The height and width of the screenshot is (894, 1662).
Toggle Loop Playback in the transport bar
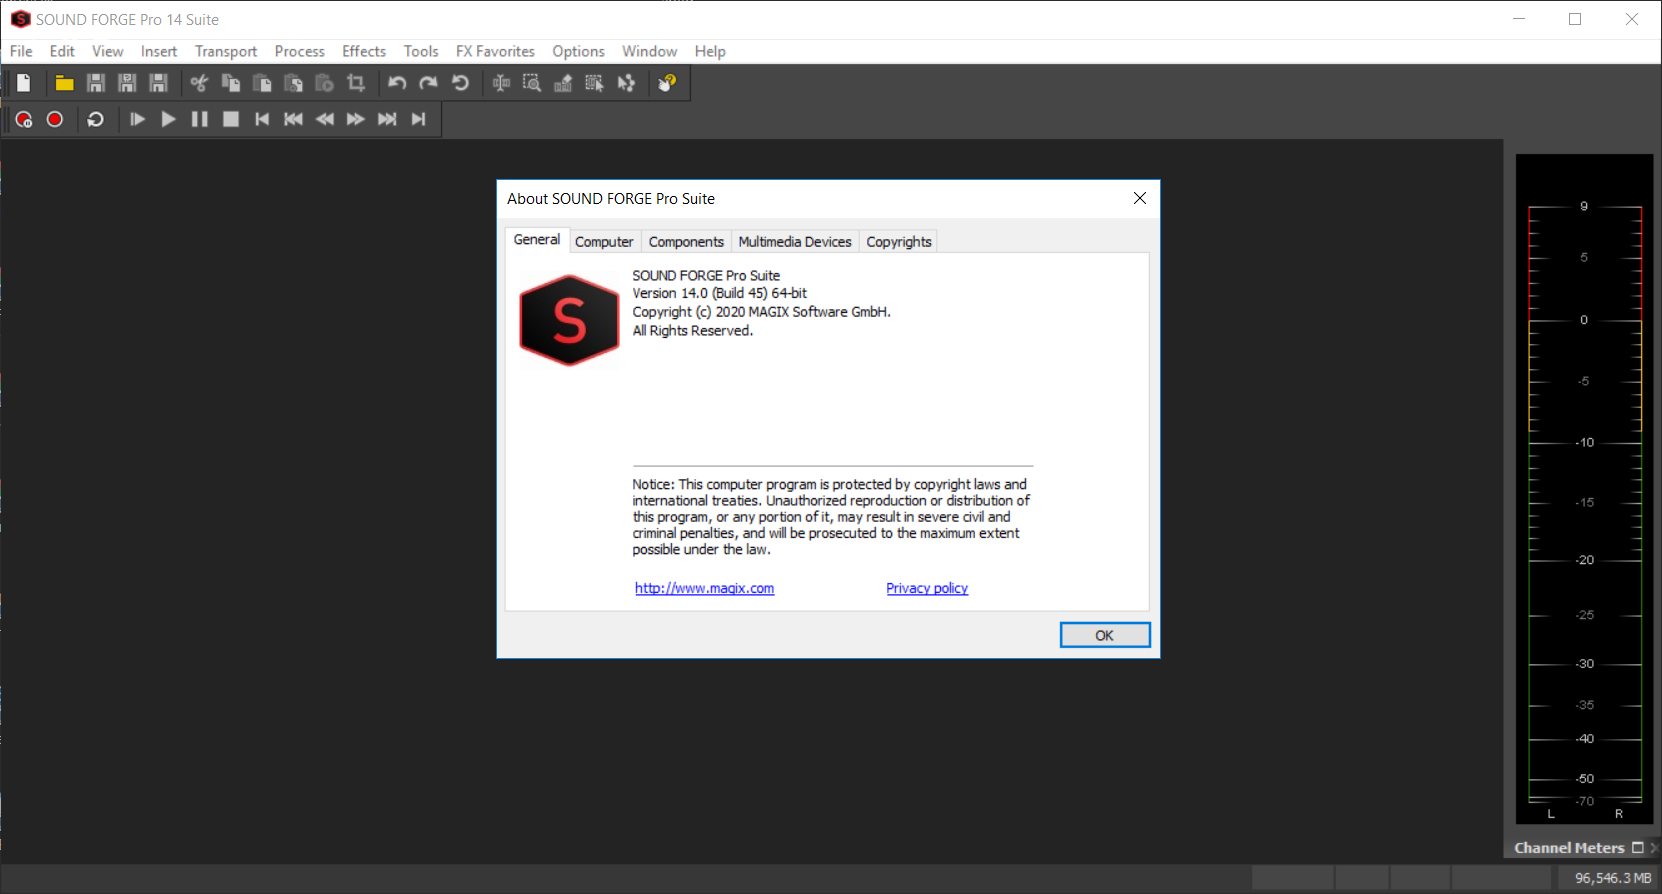(96, 119)
